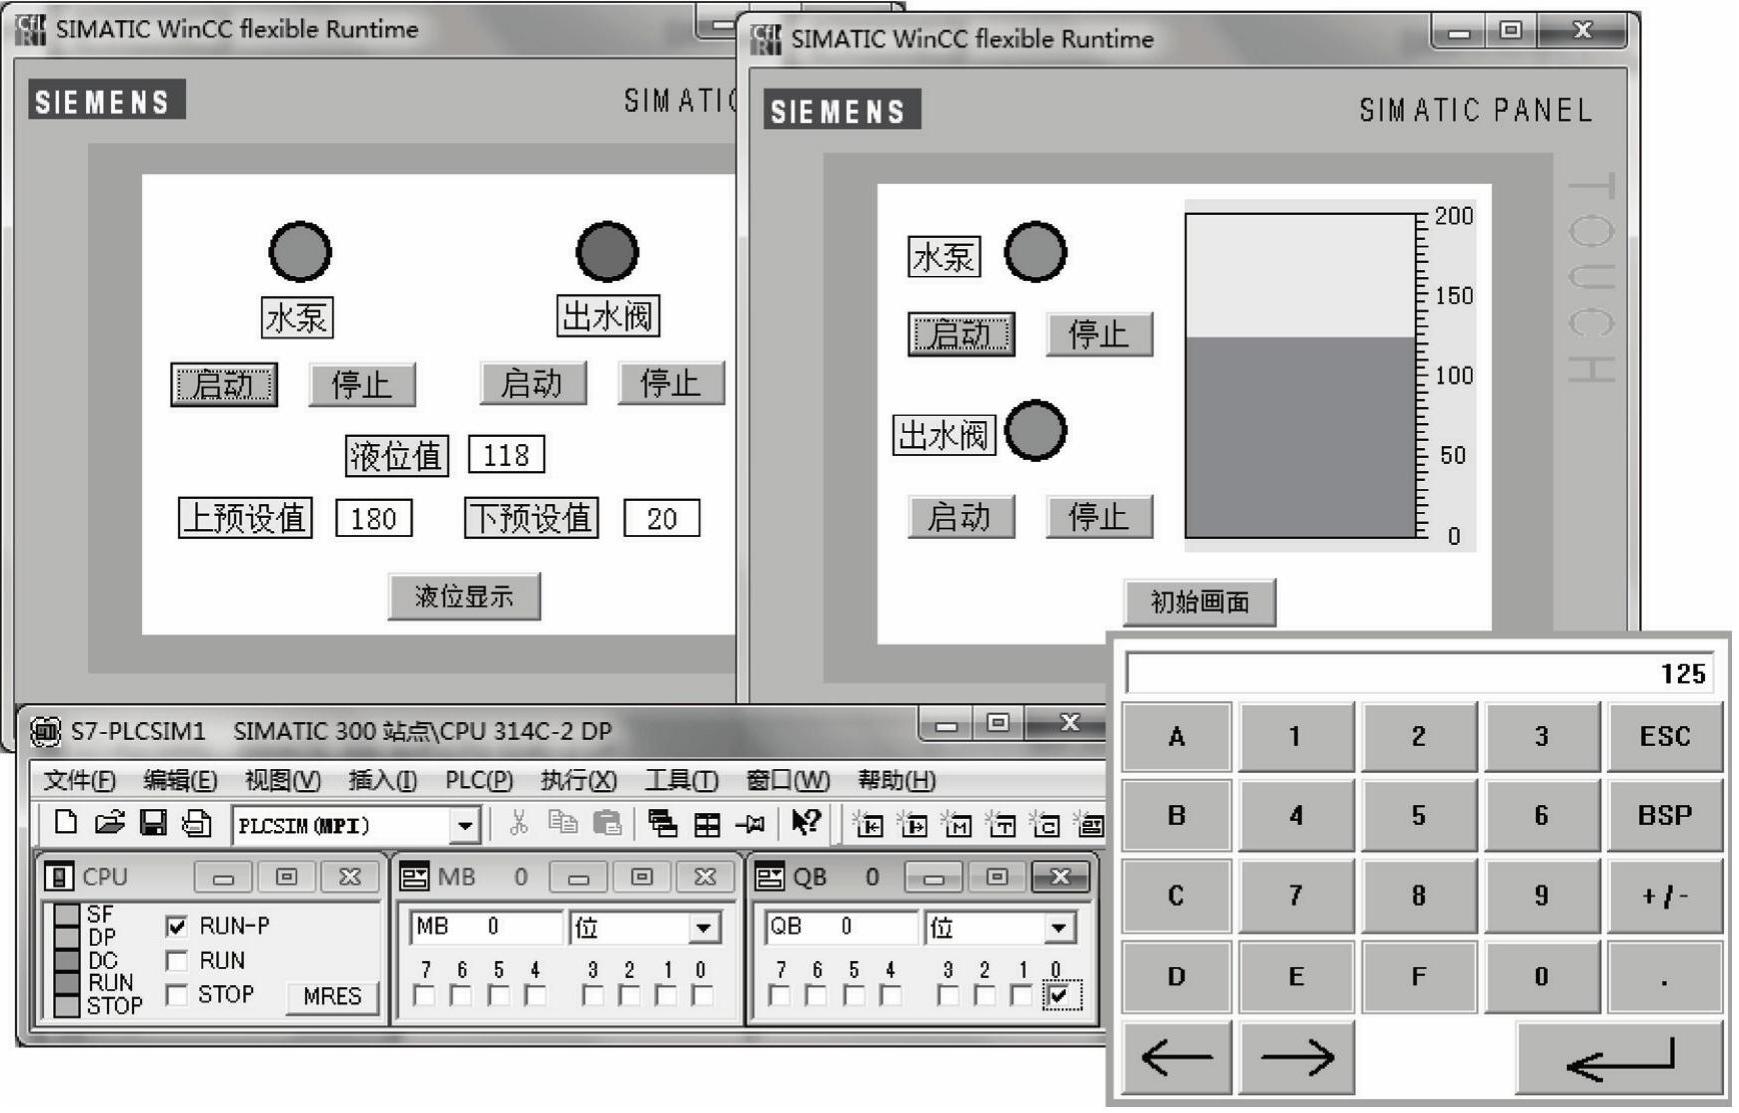Image resolution: width=1739 pixels, height=1113 pixels.
Task: Click the QB 0 address field
Action: tap(841, 927)
